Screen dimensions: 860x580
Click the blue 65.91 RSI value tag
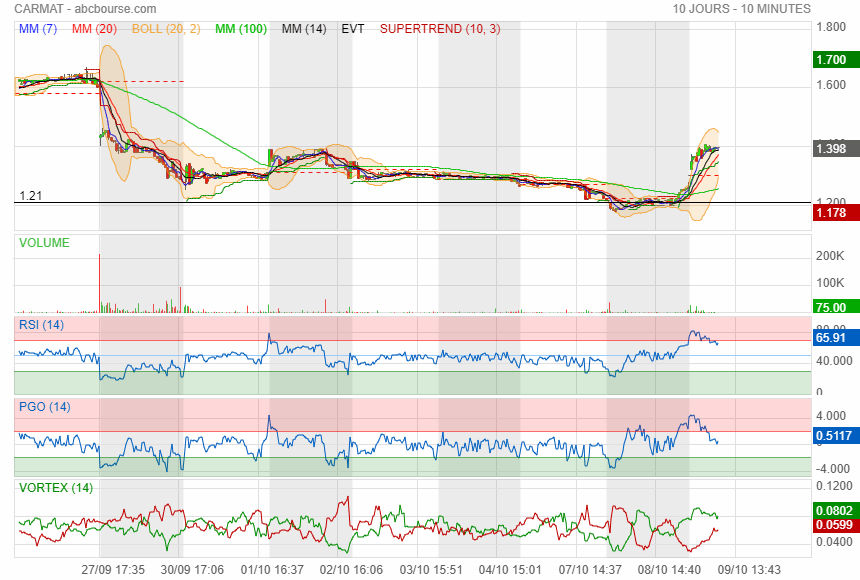click(x=831, y=338)
